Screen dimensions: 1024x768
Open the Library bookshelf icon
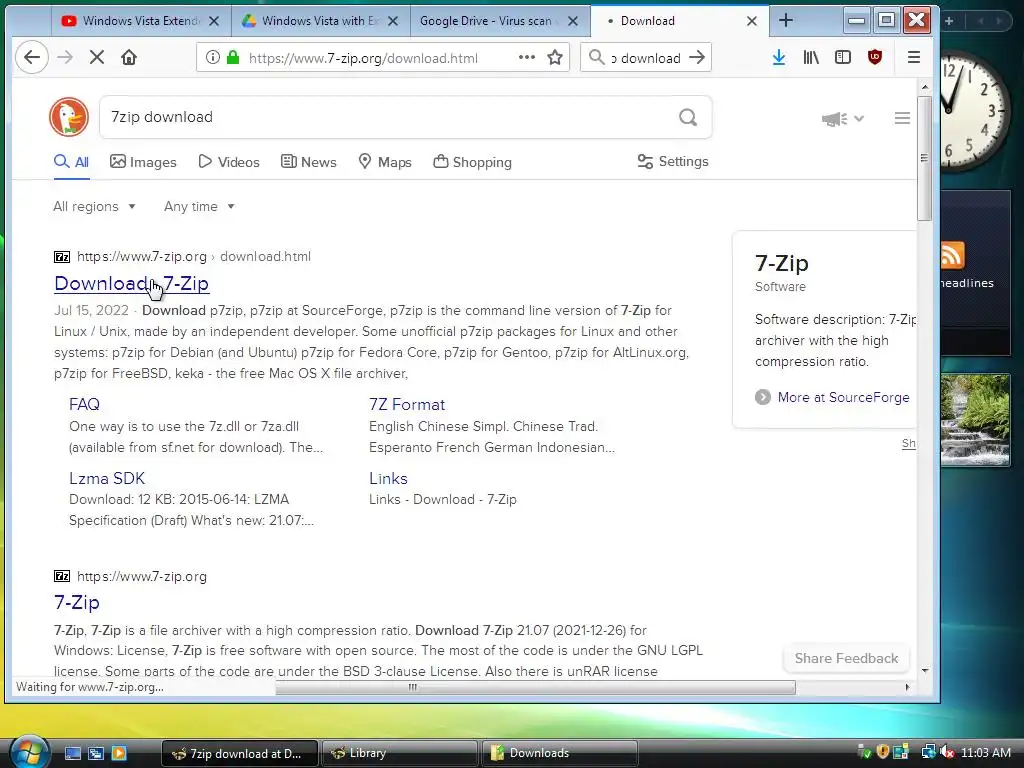point(810,57)
